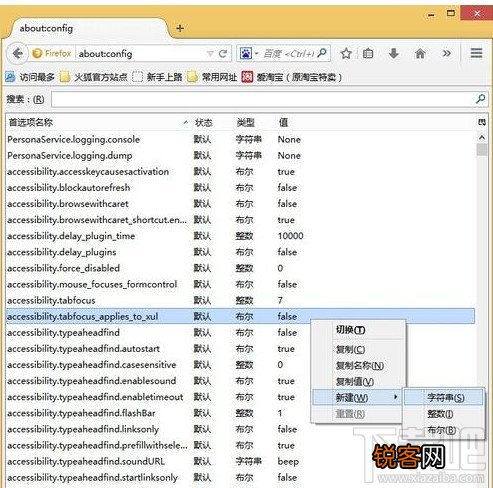This screenshot has width=493, height=488.
Task: Open the 访问最多 bookmark
Action: coord(30,77)
